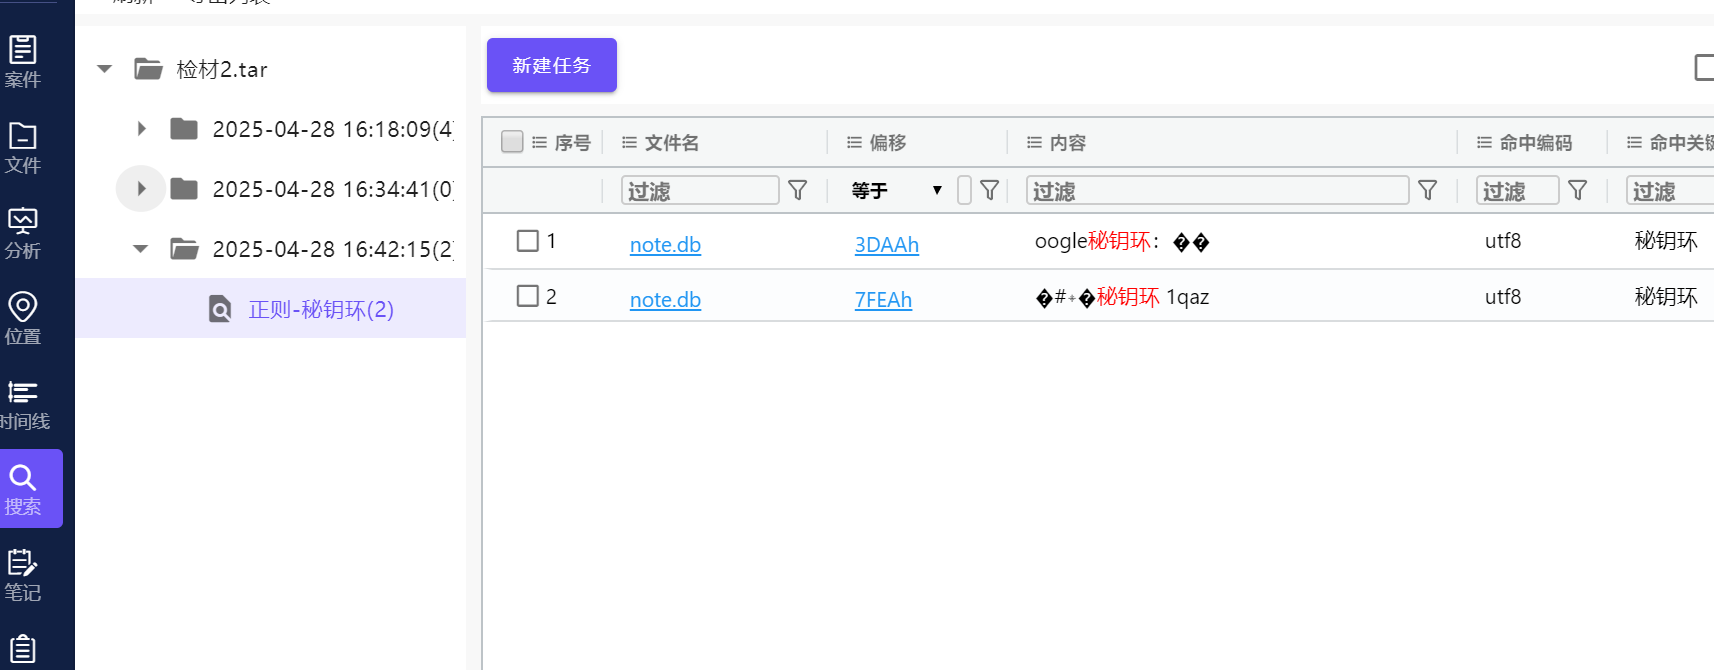Click filter funnel icon for 文件名 column
1714x670 pixels.
click(x=798, y=190)
